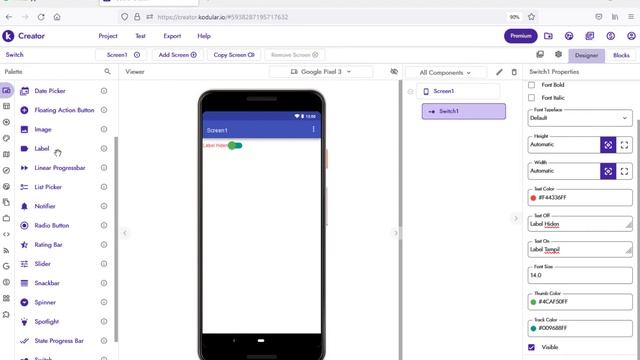640x360 pixels.
Task: Pick the Text Color red swatch
Action: (533, 198)
